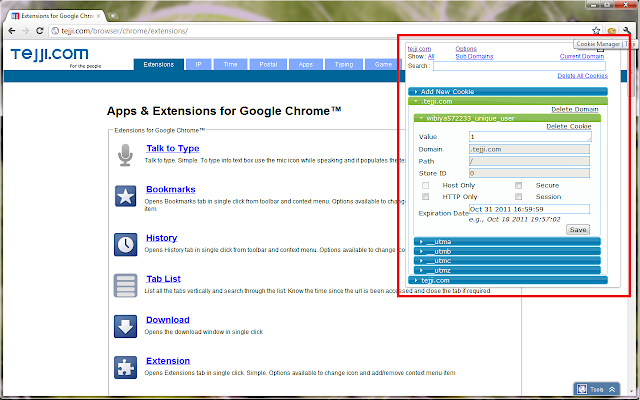The width and height of the screenshot is (640, 400).
Task: Reload the page with refresh icon
Action: pos(40,31)
